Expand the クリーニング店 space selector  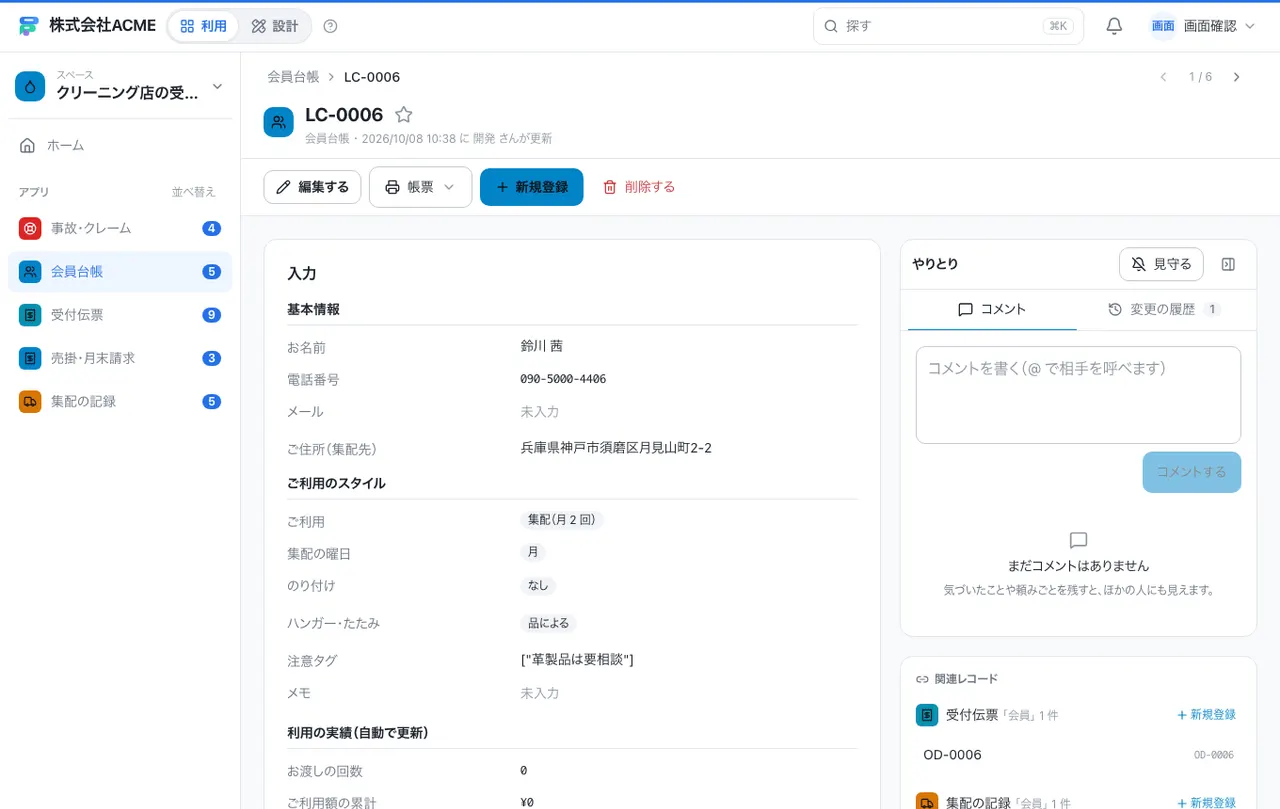[120, 87]
